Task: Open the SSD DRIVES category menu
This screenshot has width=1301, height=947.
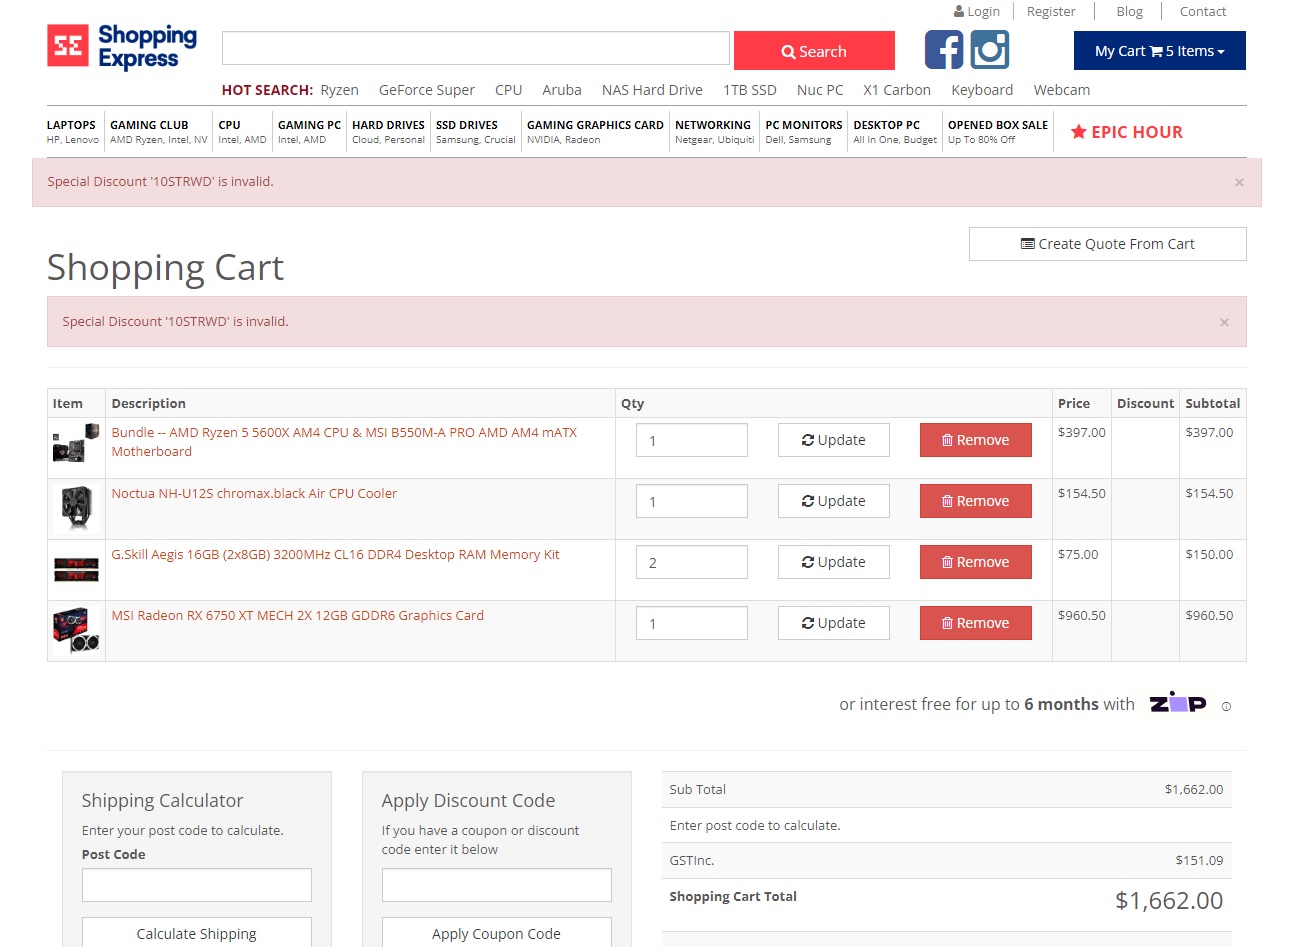Action: tap(475, 131)
